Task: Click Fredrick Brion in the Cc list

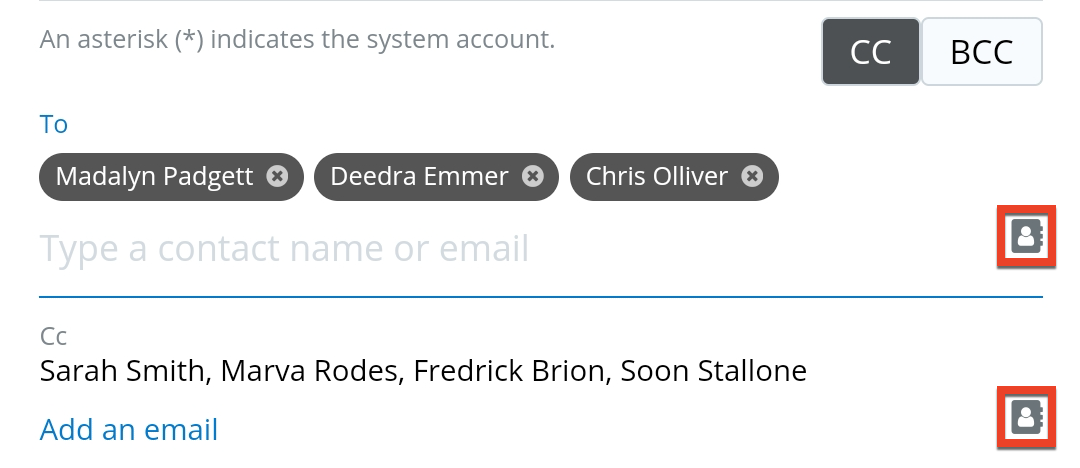Action: (508, 371)
